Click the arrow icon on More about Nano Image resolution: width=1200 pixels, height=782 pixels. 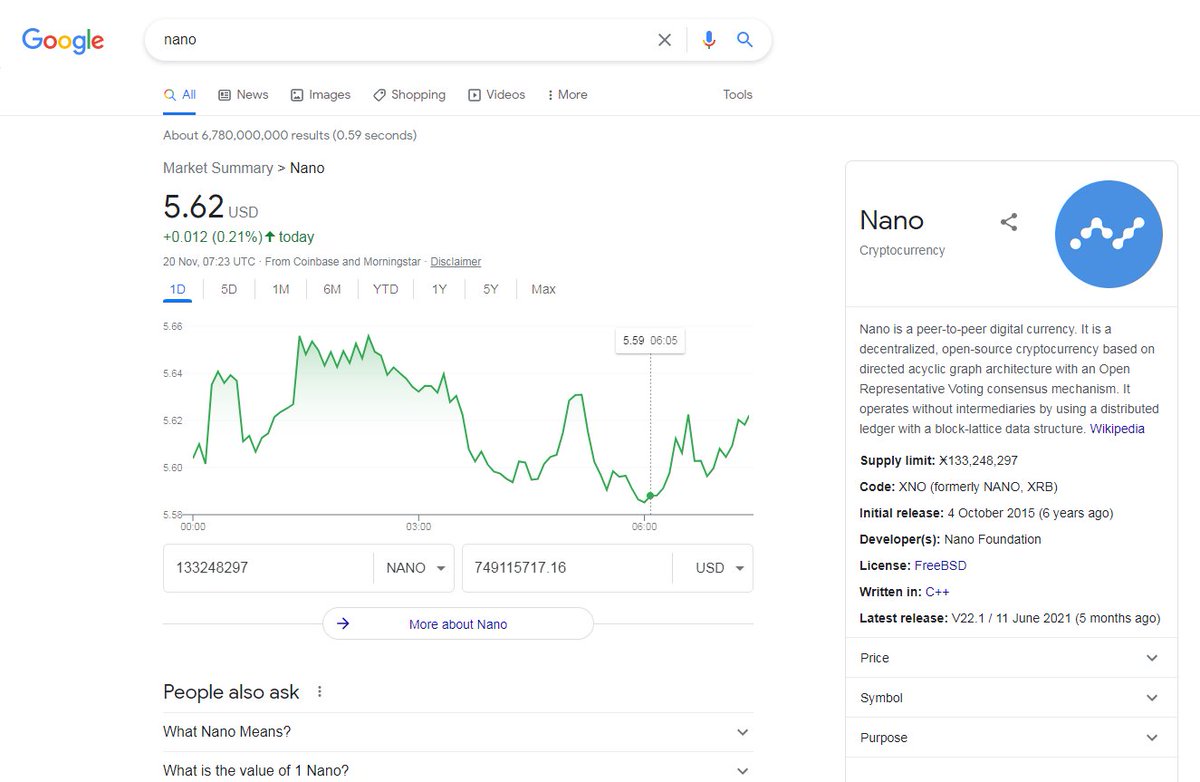point(344,623)
